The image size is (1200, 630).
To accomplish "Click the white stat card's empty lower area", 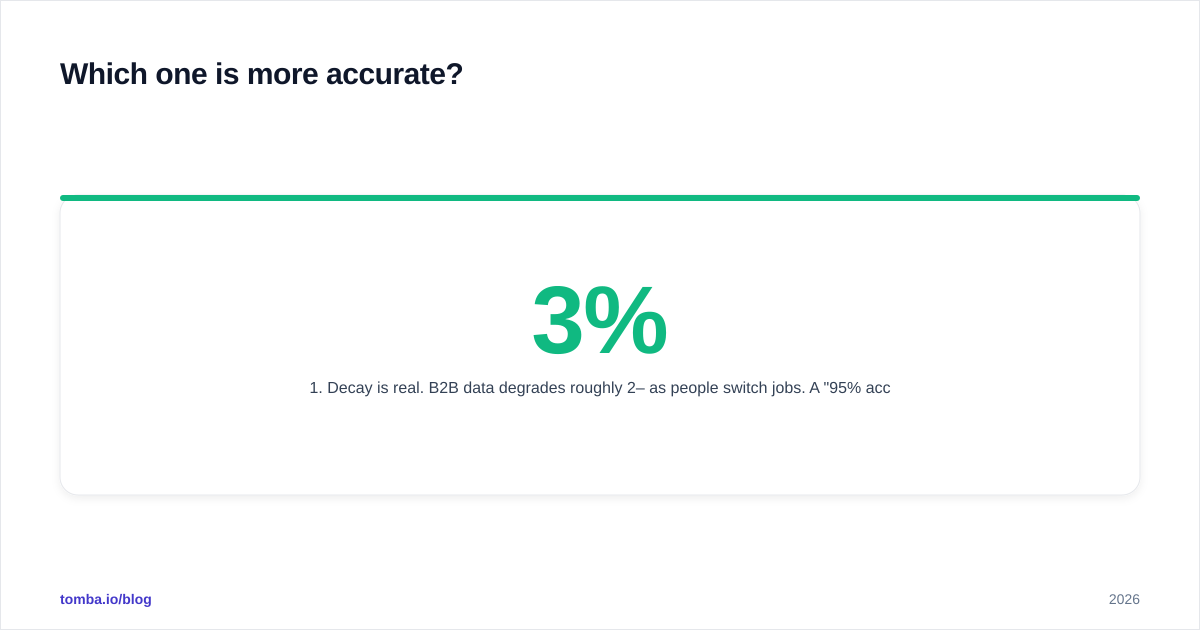I will coord(600,450).
